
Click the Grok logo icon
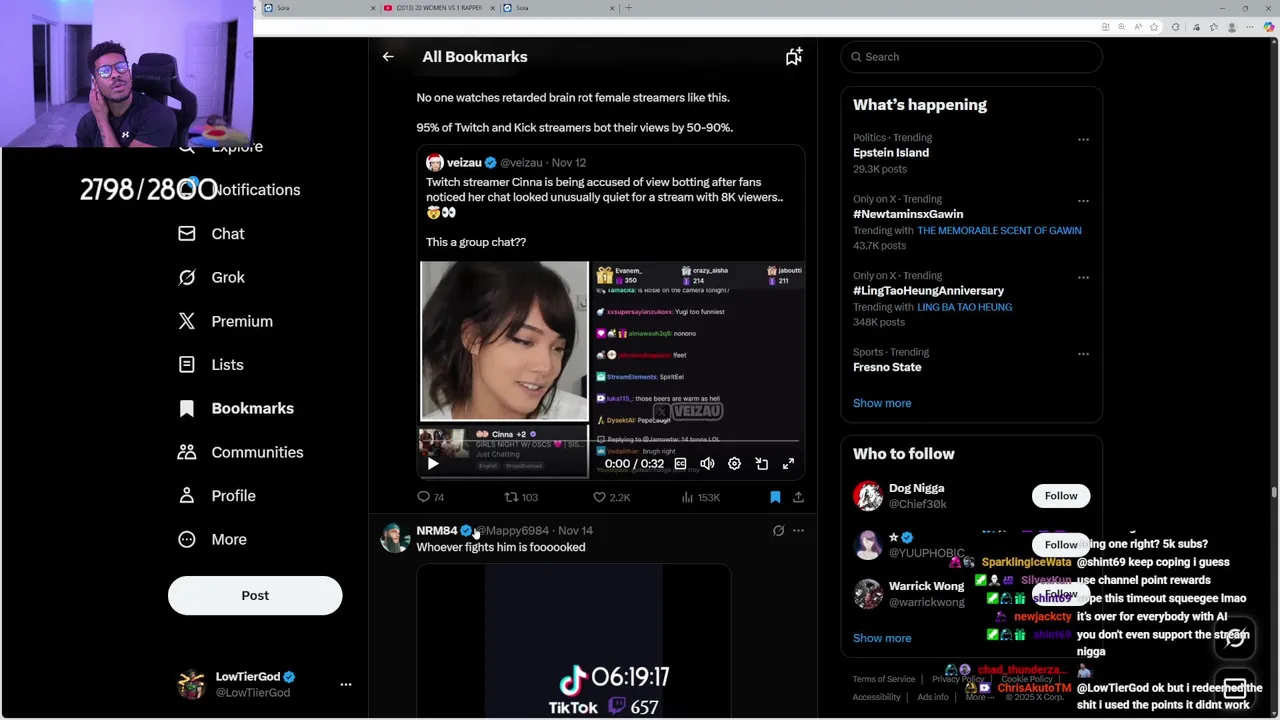187,277
